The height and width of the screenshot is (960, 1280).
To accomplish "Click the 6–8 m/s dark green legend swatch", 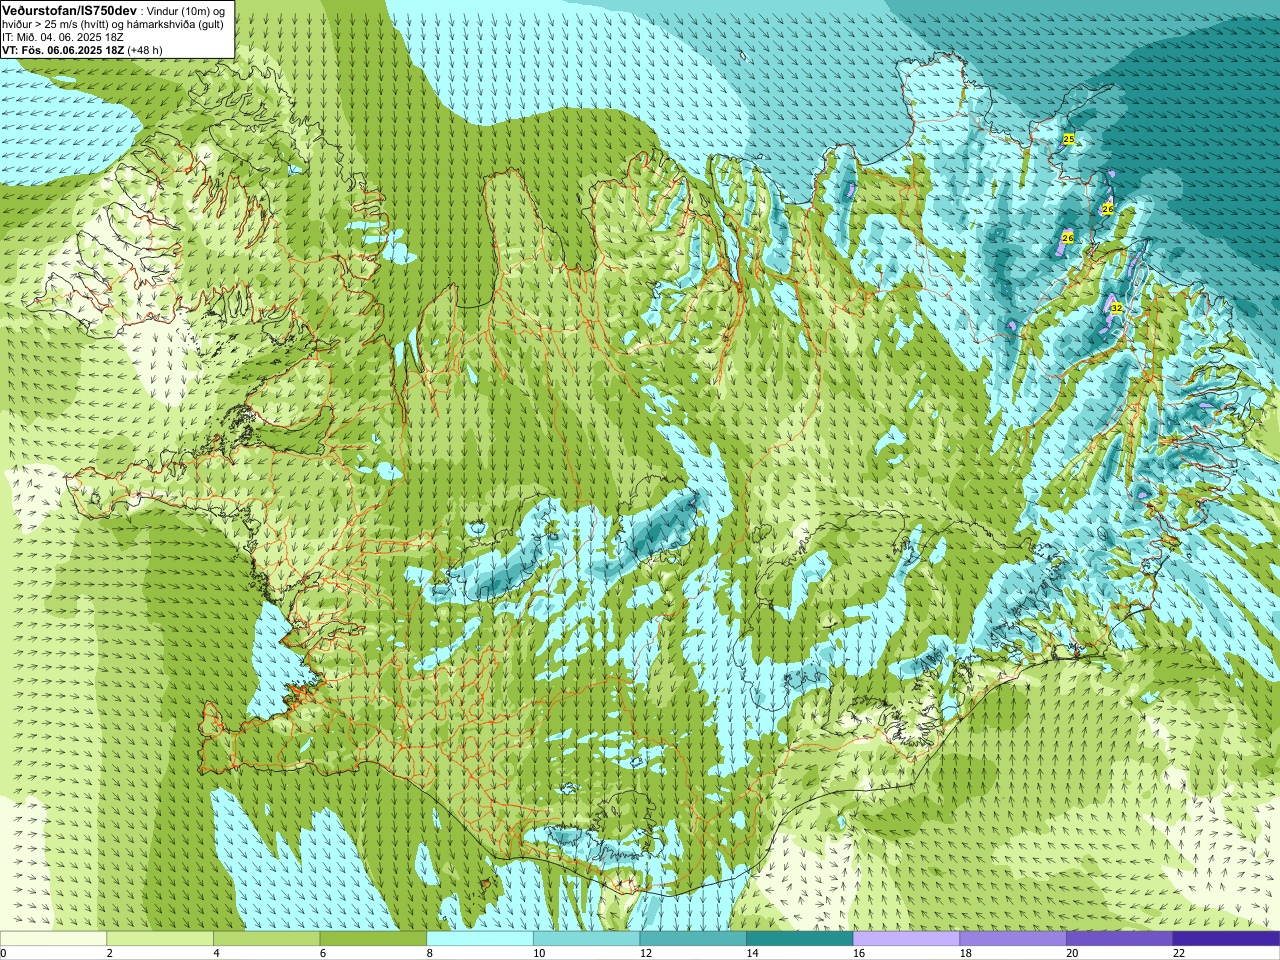I will [373, 939].
